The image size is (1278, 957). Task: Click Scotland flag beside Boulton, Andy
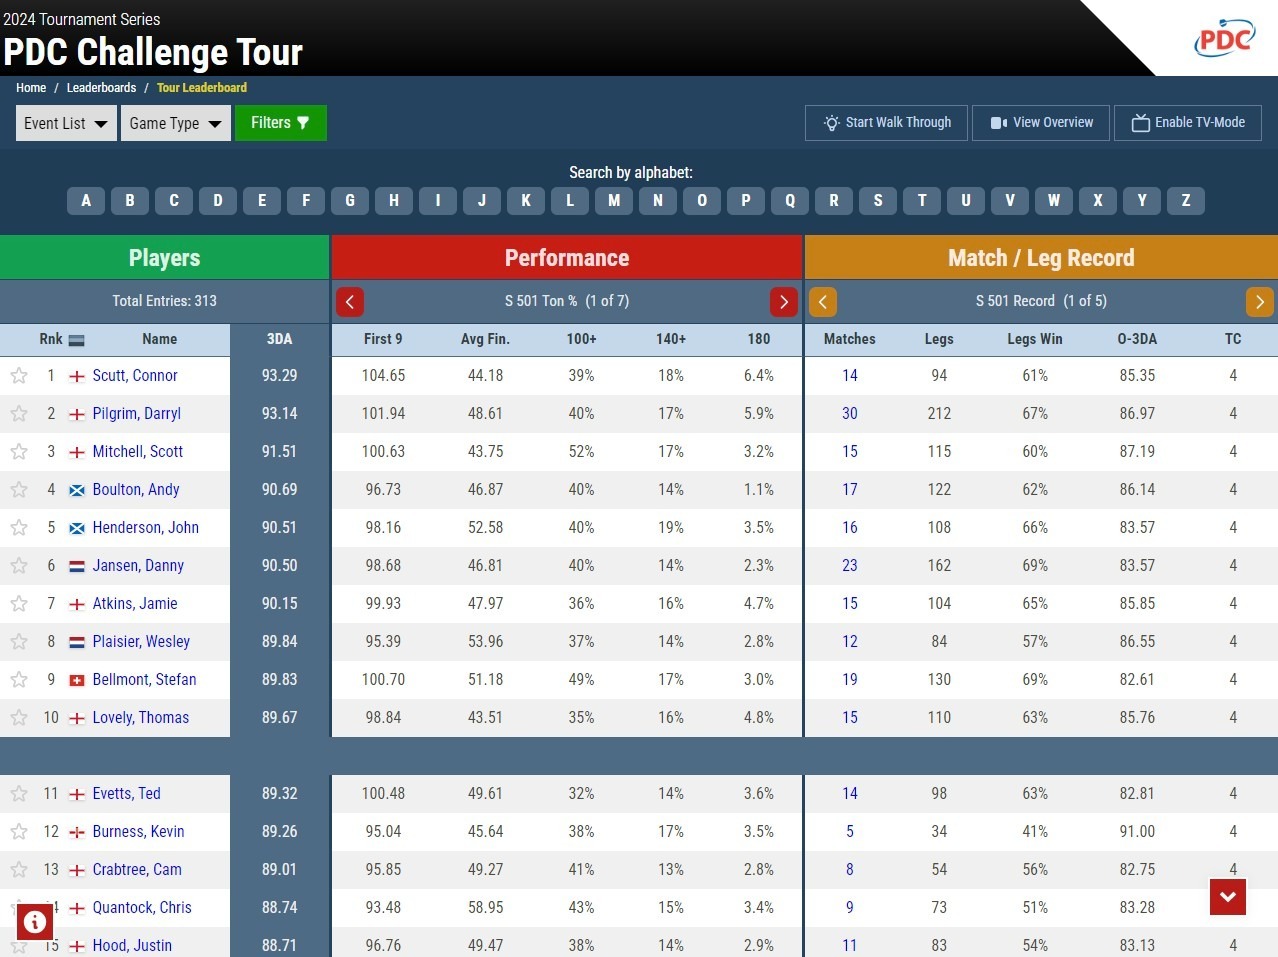tap(76, 490)
